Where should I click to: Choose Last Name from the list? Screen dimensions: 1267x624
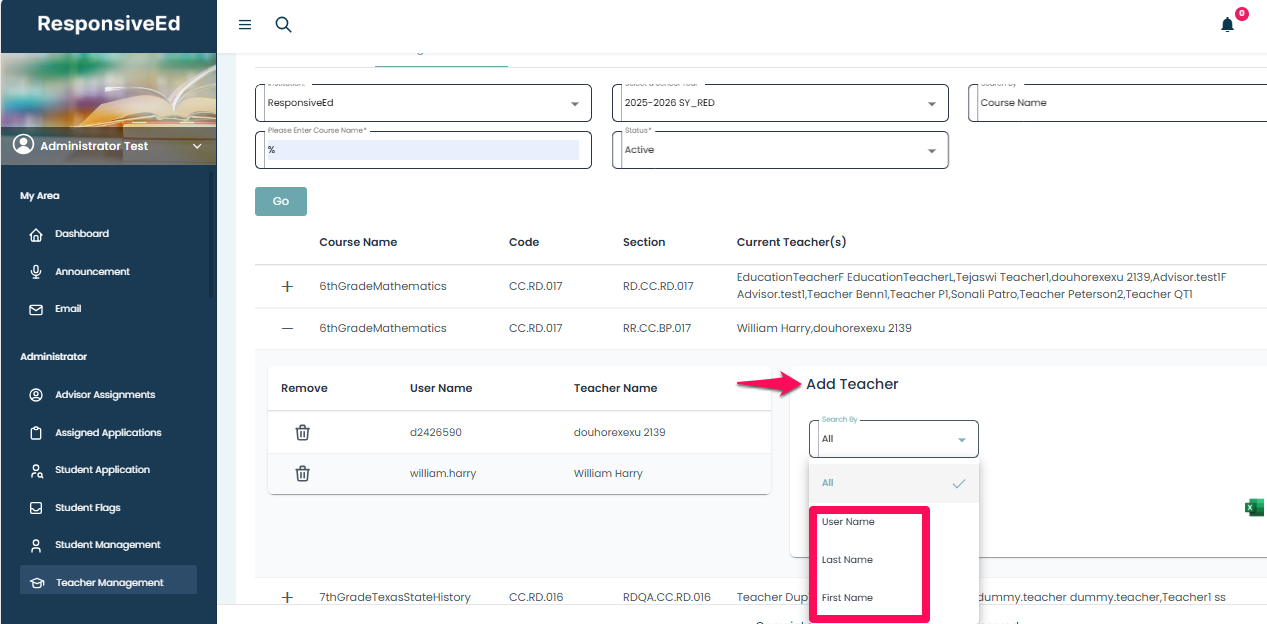coord(847,560)
